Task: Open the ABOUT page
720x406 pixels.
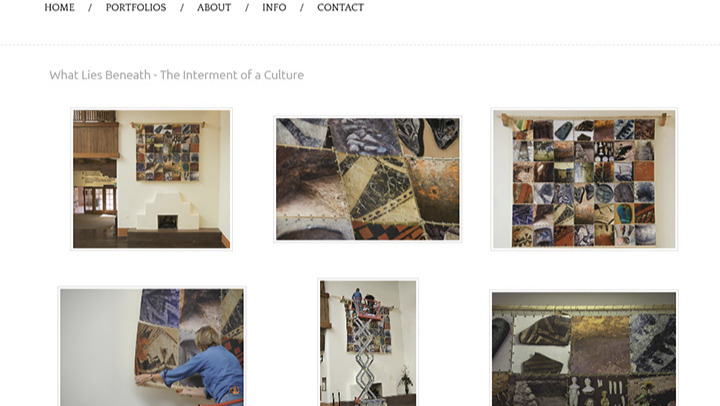Action: pos(214,7)
